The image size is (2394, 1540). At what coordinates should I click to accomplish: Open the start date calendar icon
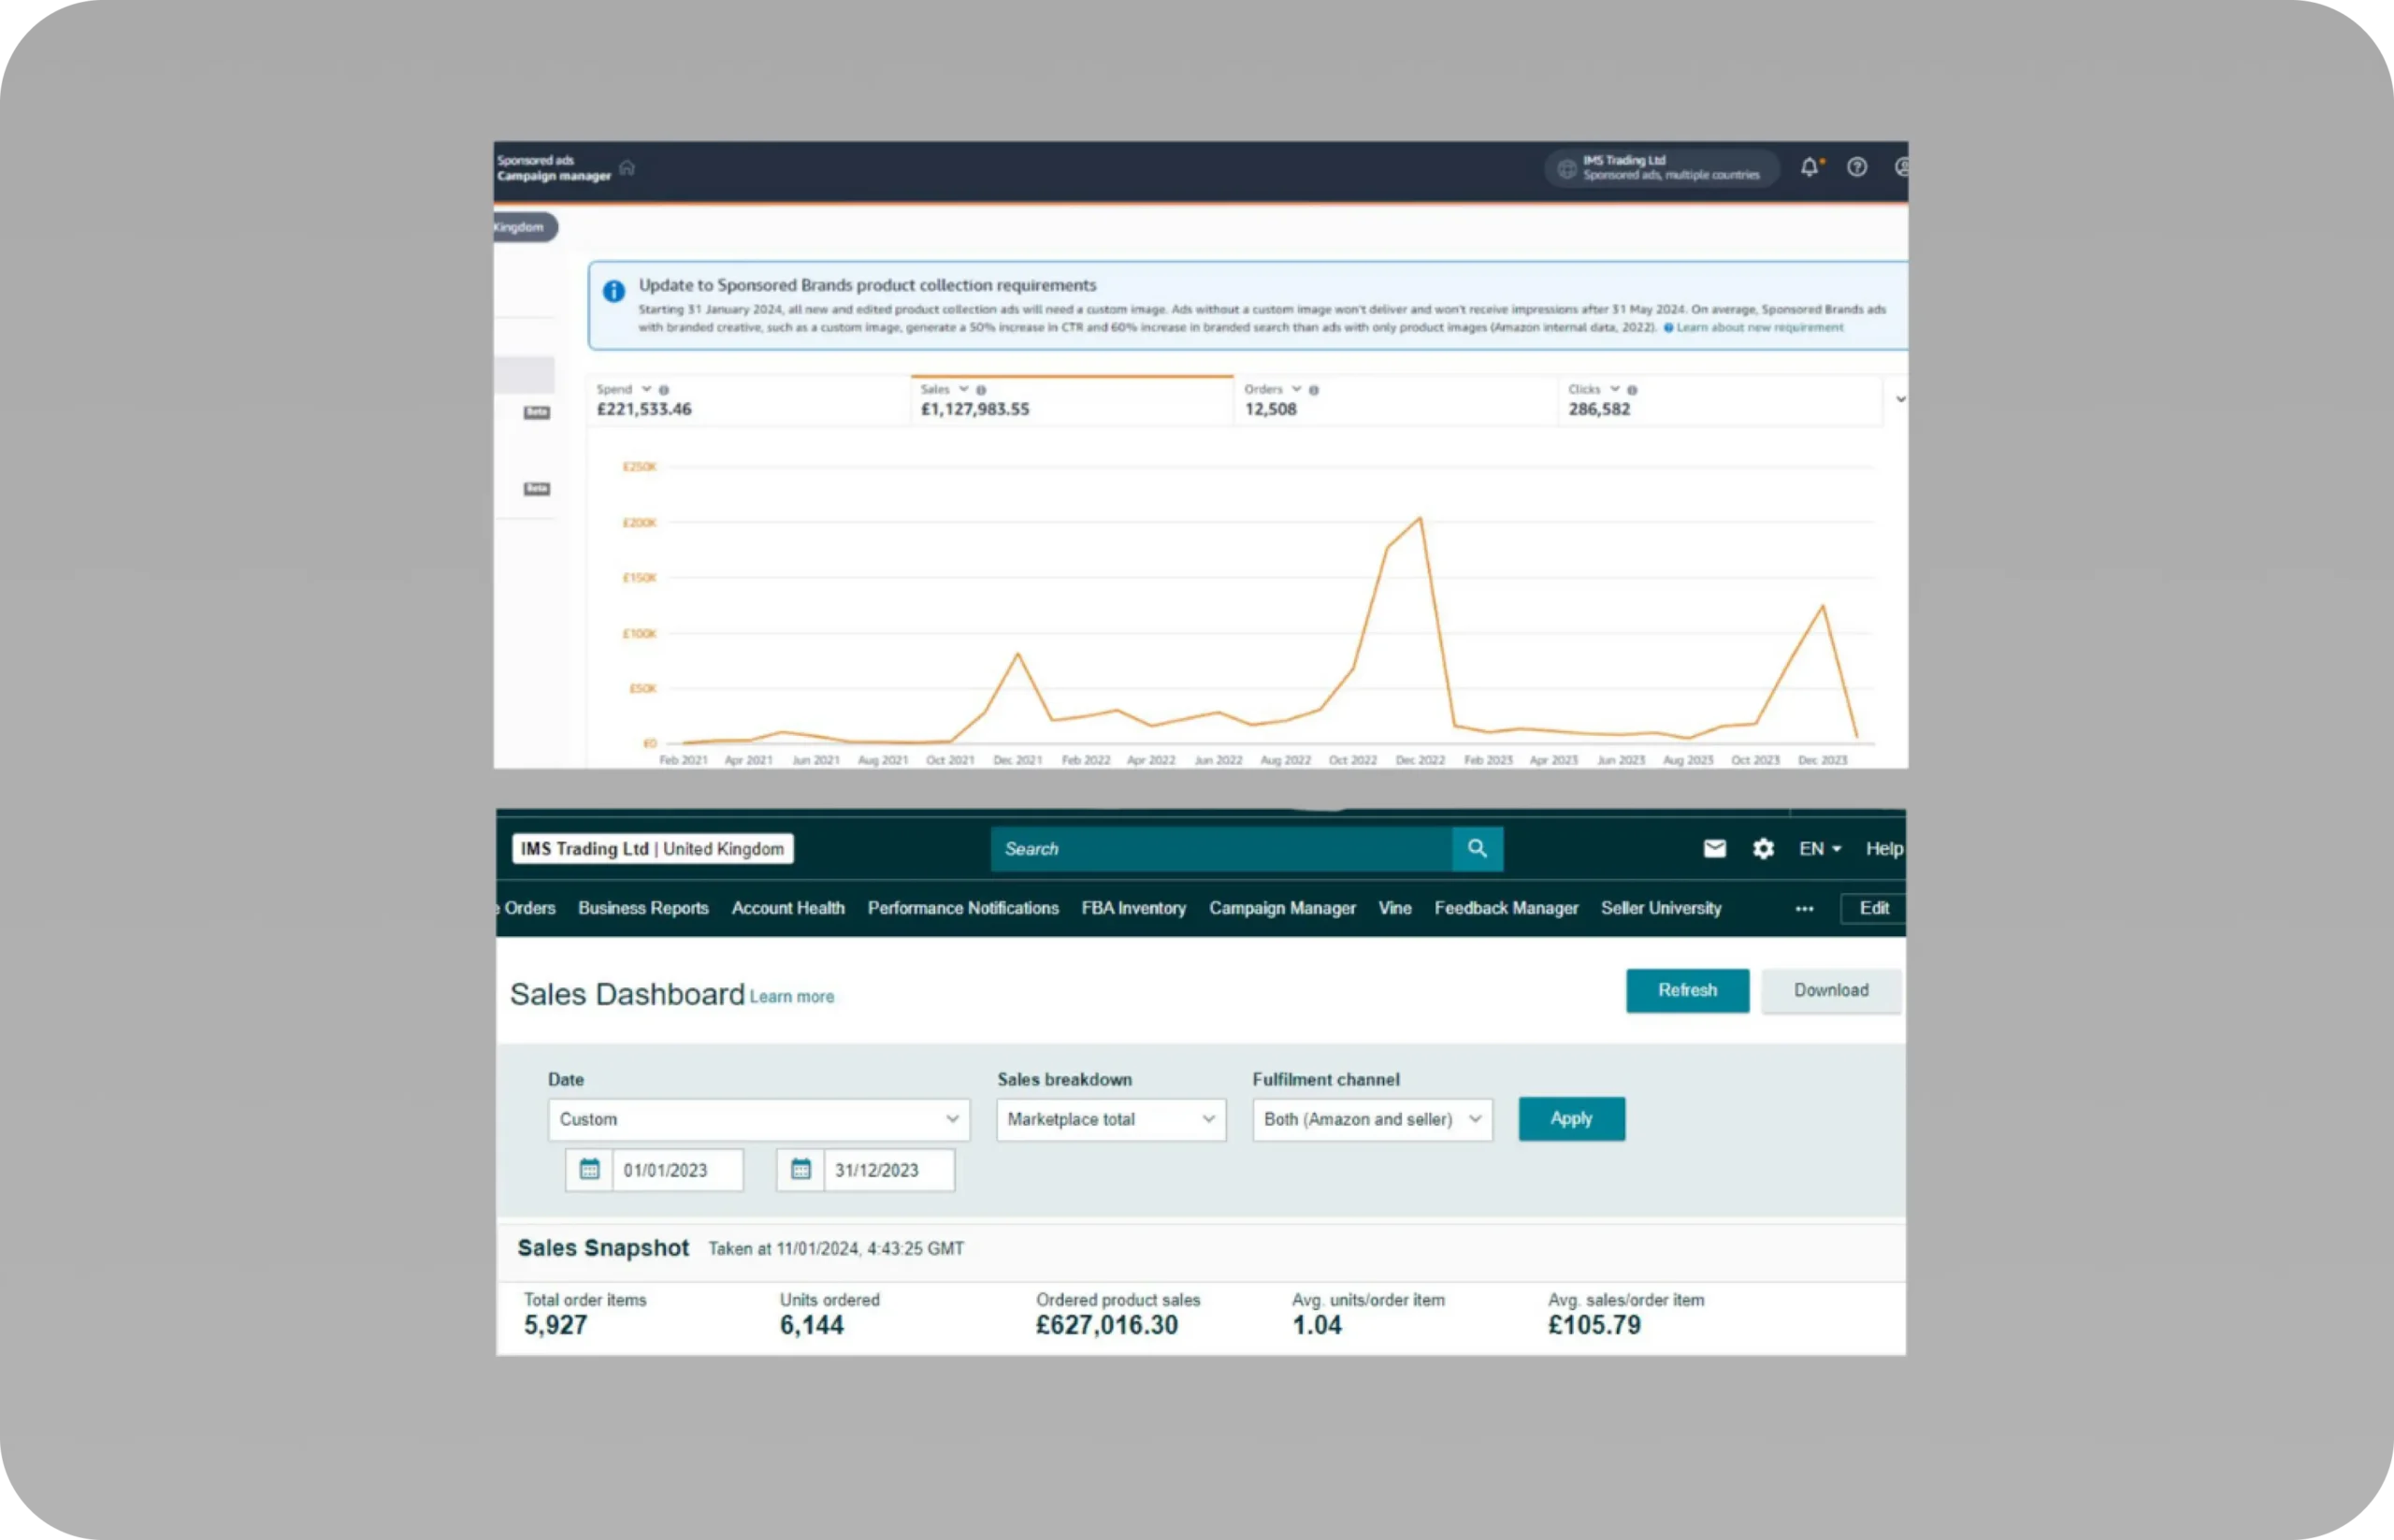(589, 1169)
